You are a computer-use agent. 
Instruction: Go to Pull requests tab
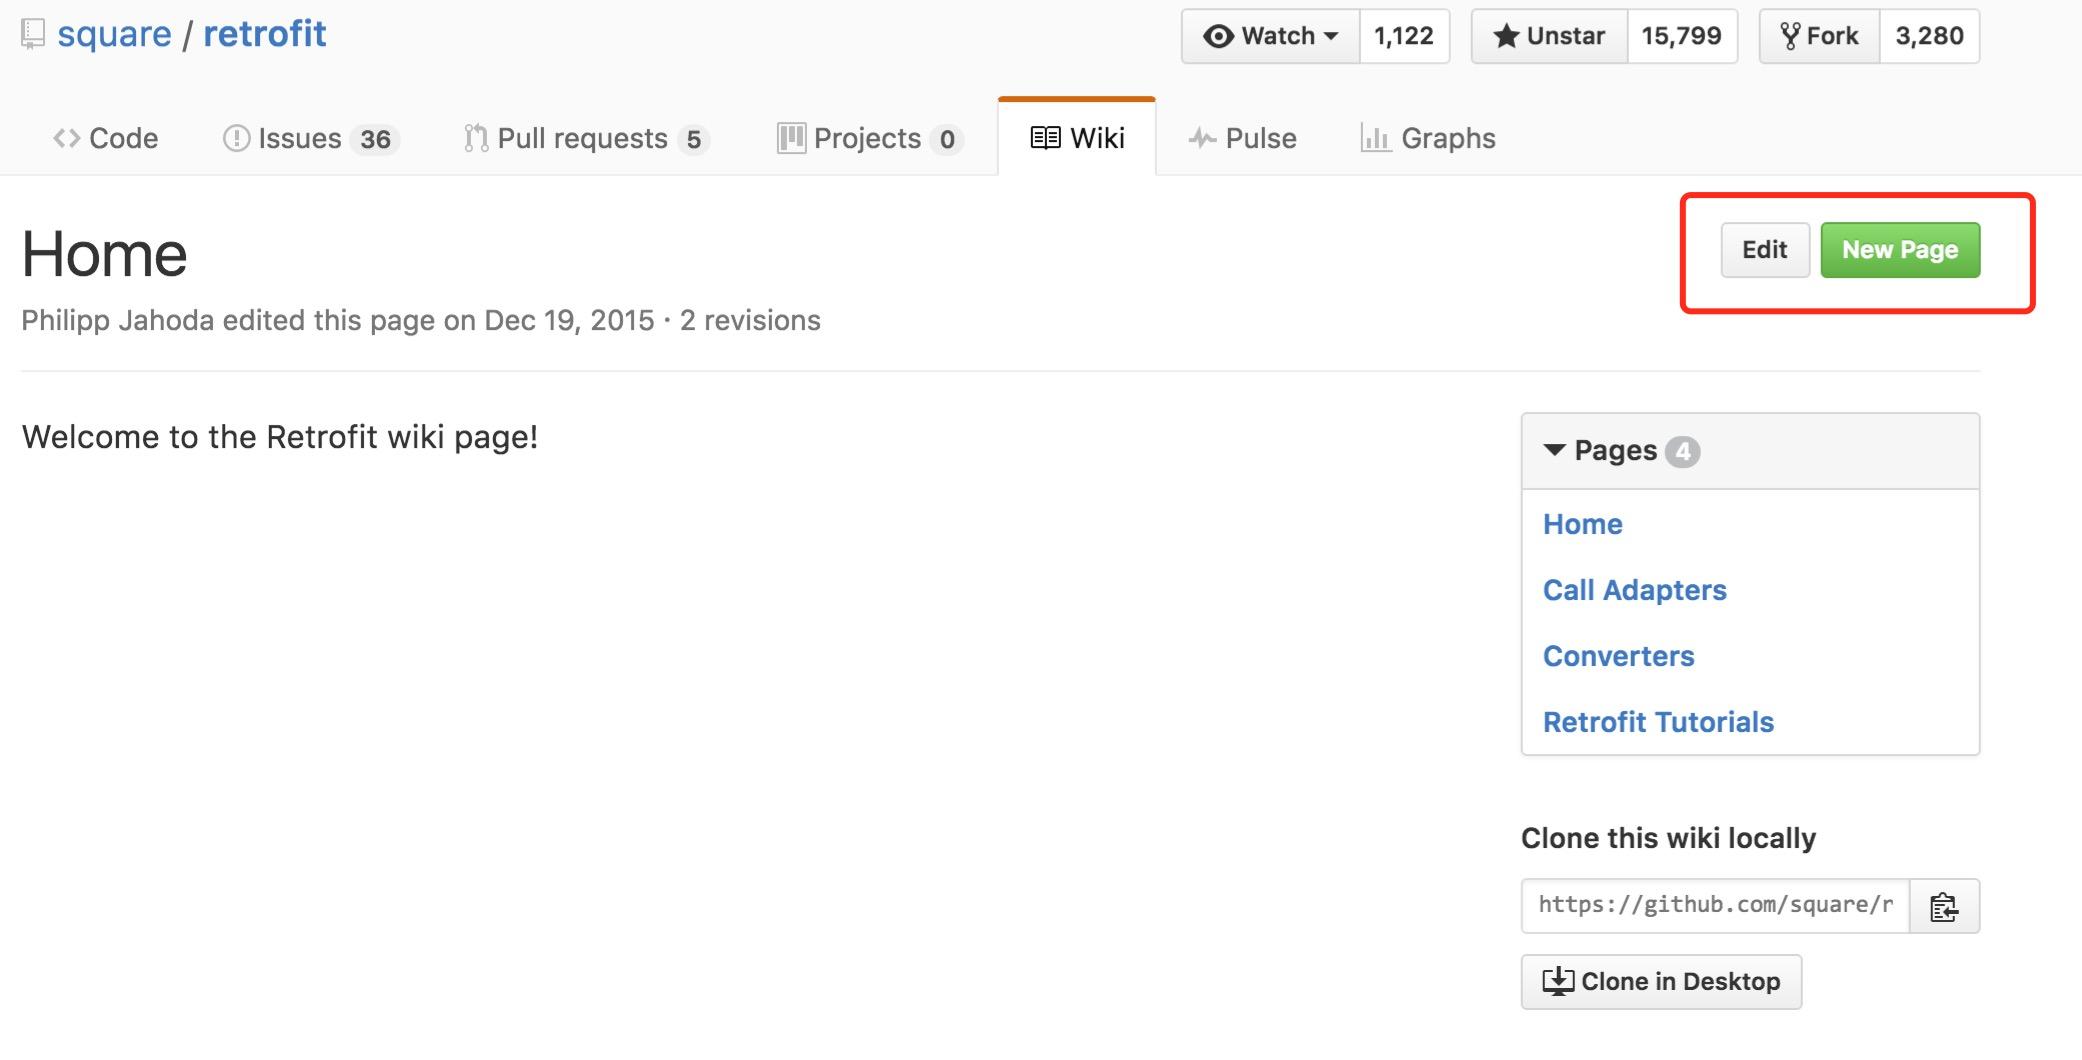[x=586, y=138]
